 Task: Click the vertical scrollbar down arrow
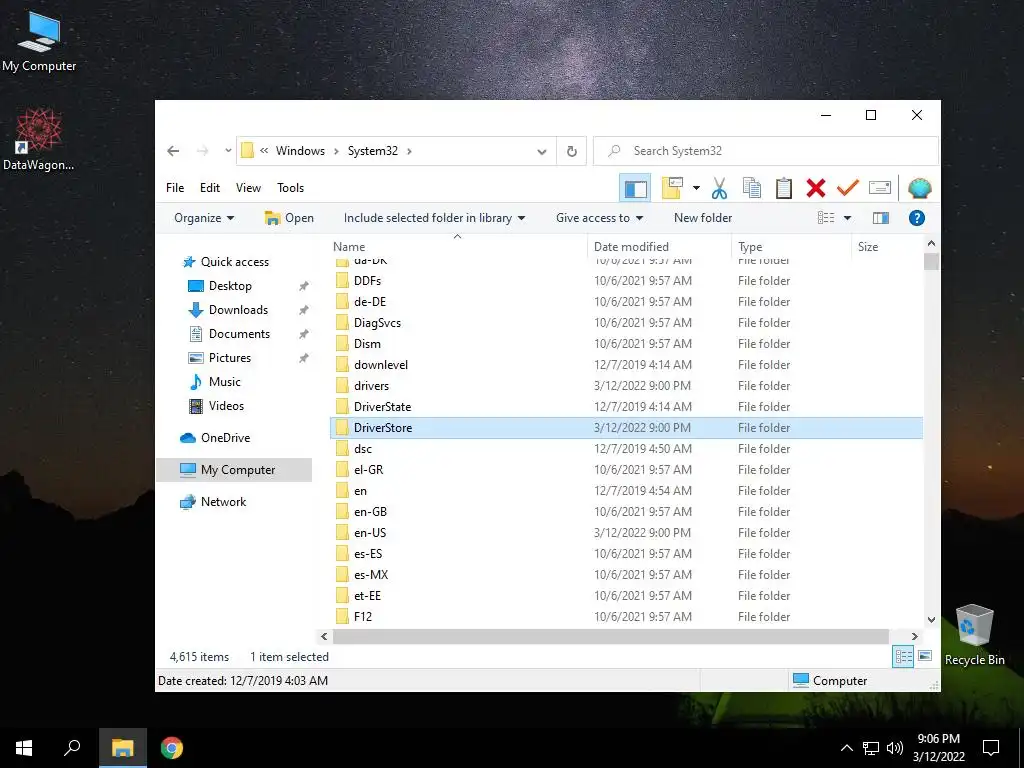coord(931,620)
